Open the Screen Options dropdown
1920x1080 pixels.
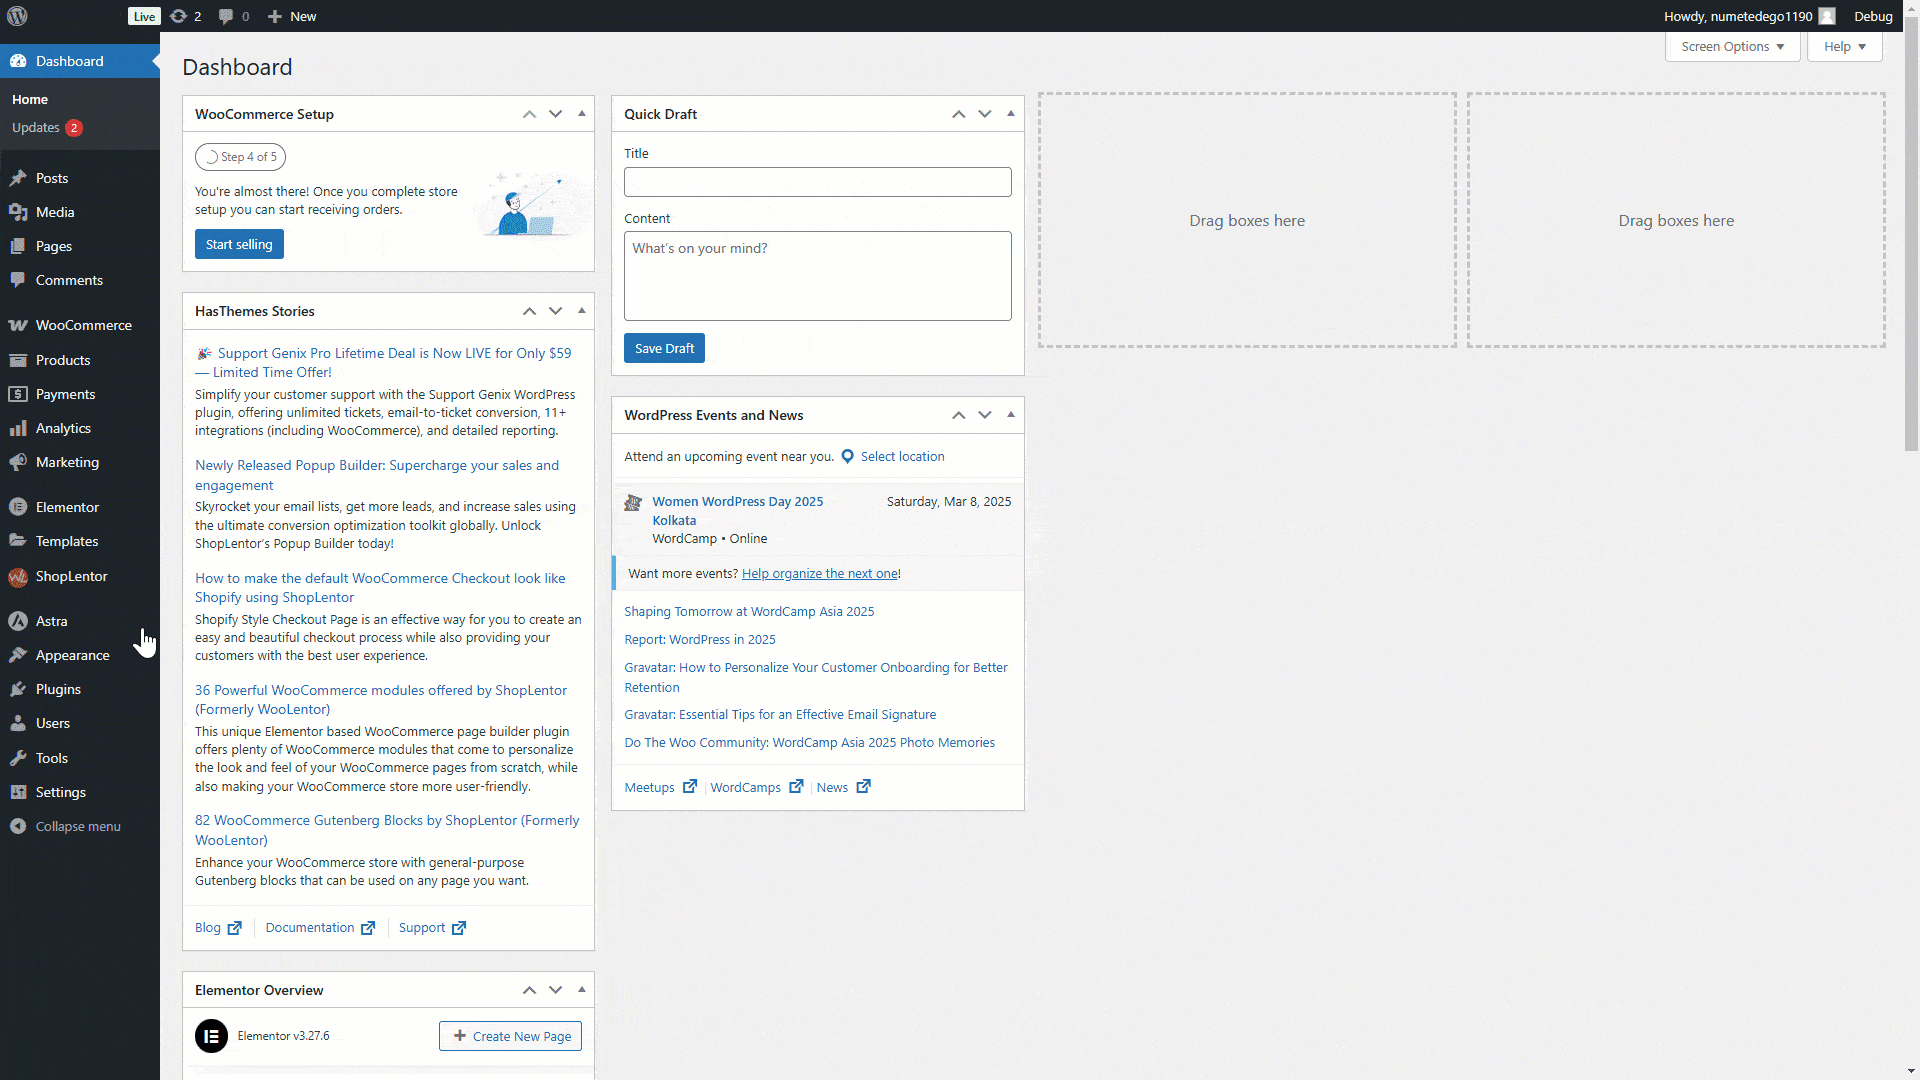pyautogui.click(x=1731, y=46)
